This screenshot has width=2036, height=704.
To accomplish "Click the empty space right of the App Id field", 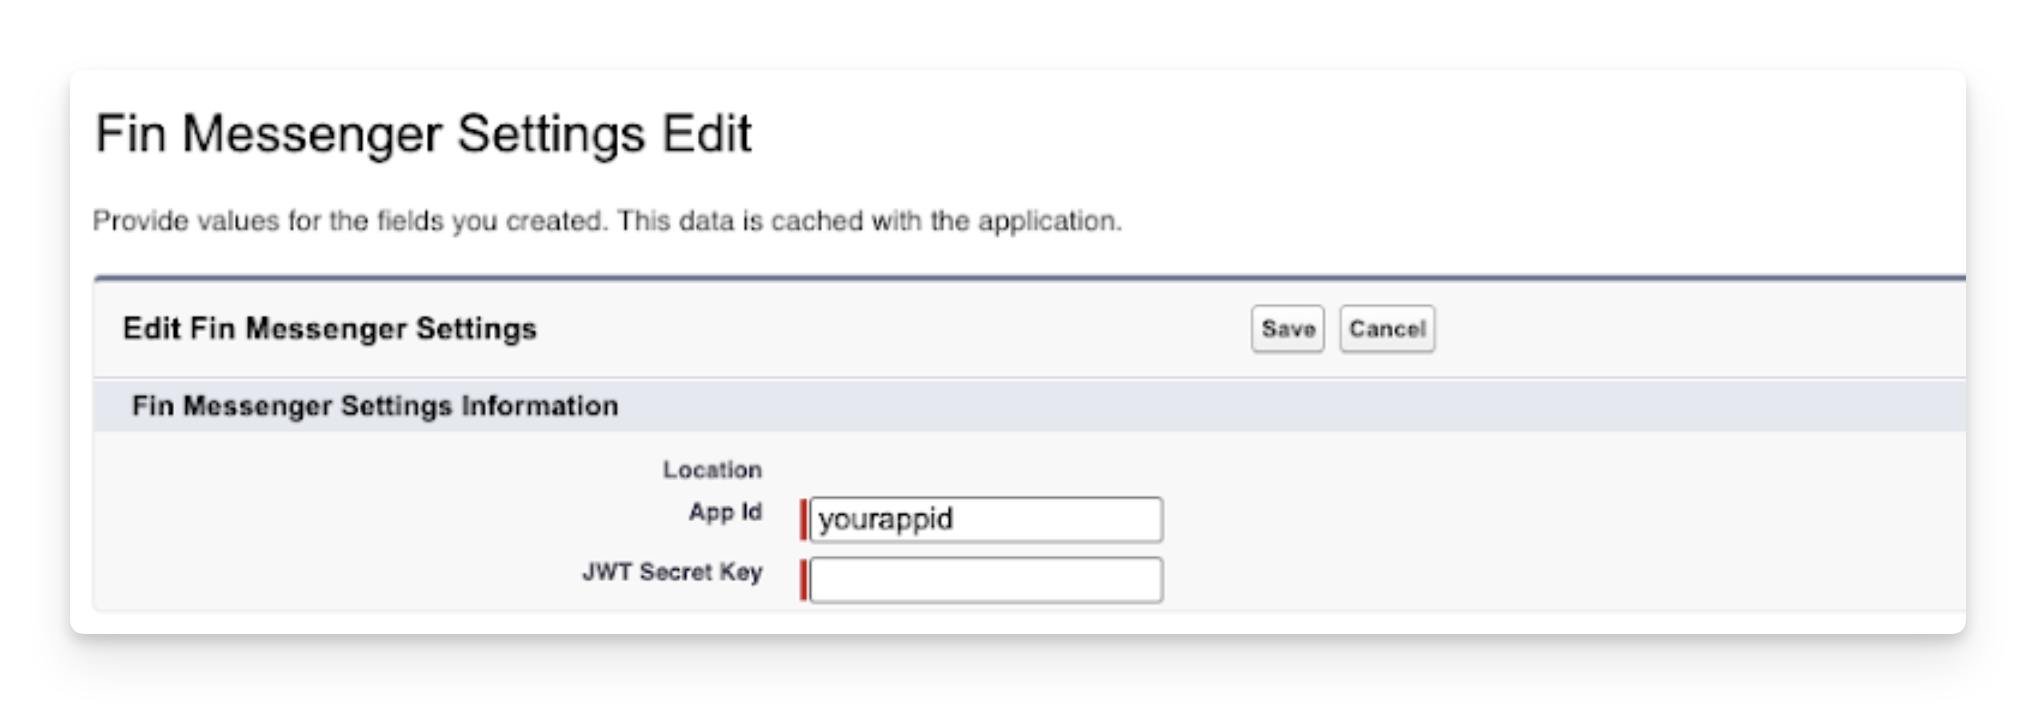I will [x=1500, y=520].
